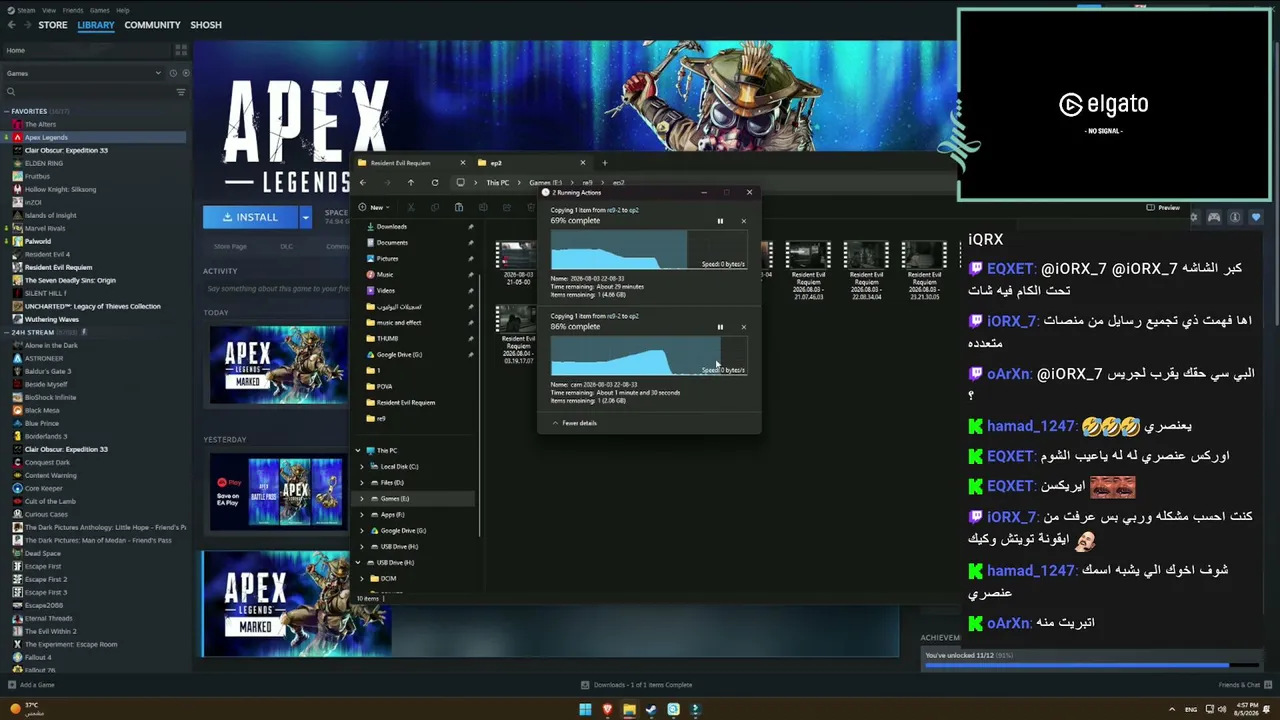The height and width of the screenshot is (720, 1280).
Task: Click Add a Game at the bottom
Action: (31, 685)
